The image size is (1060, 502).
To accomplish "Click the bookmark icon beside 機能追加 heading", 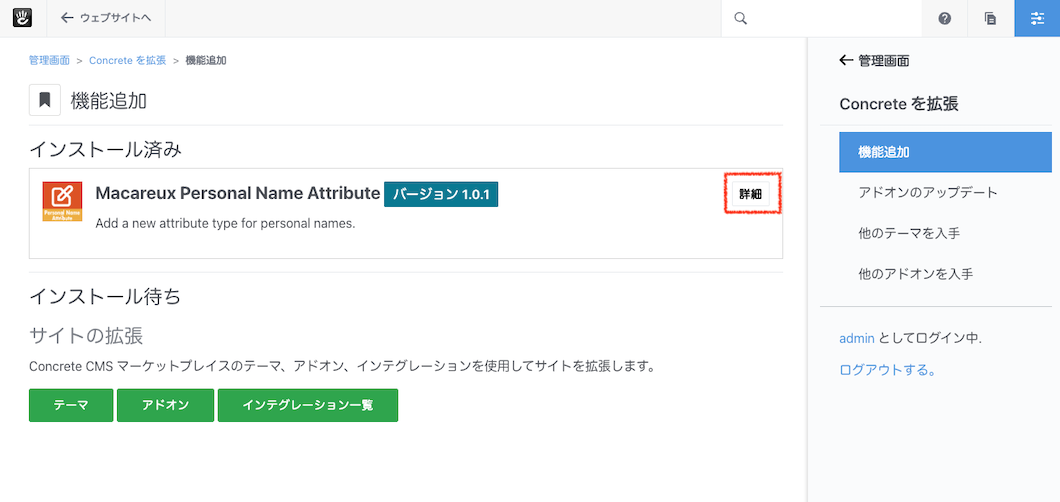I will click(x=45, y=101).
